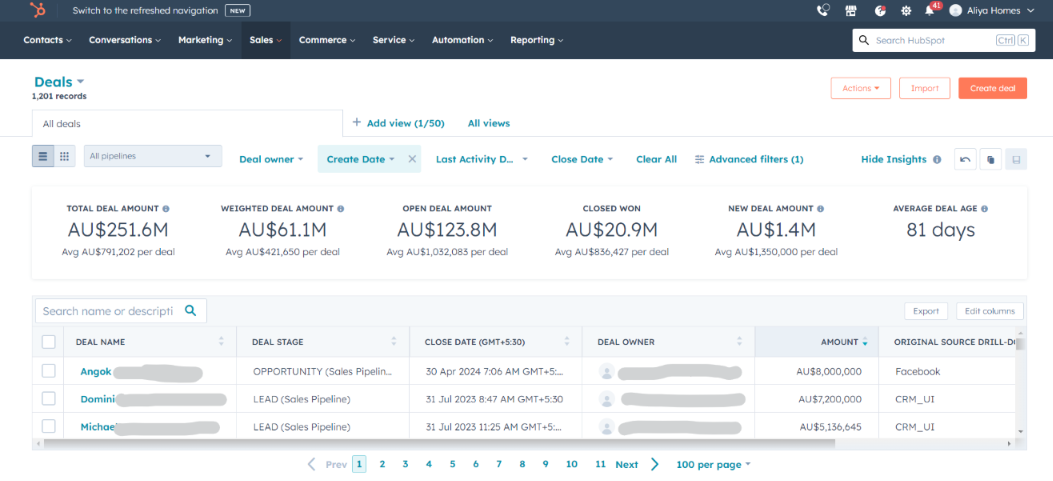This screenshot has width=1053, height=481.
Task: Click Add view (1/50) link
Action: (x=398, y=123)
